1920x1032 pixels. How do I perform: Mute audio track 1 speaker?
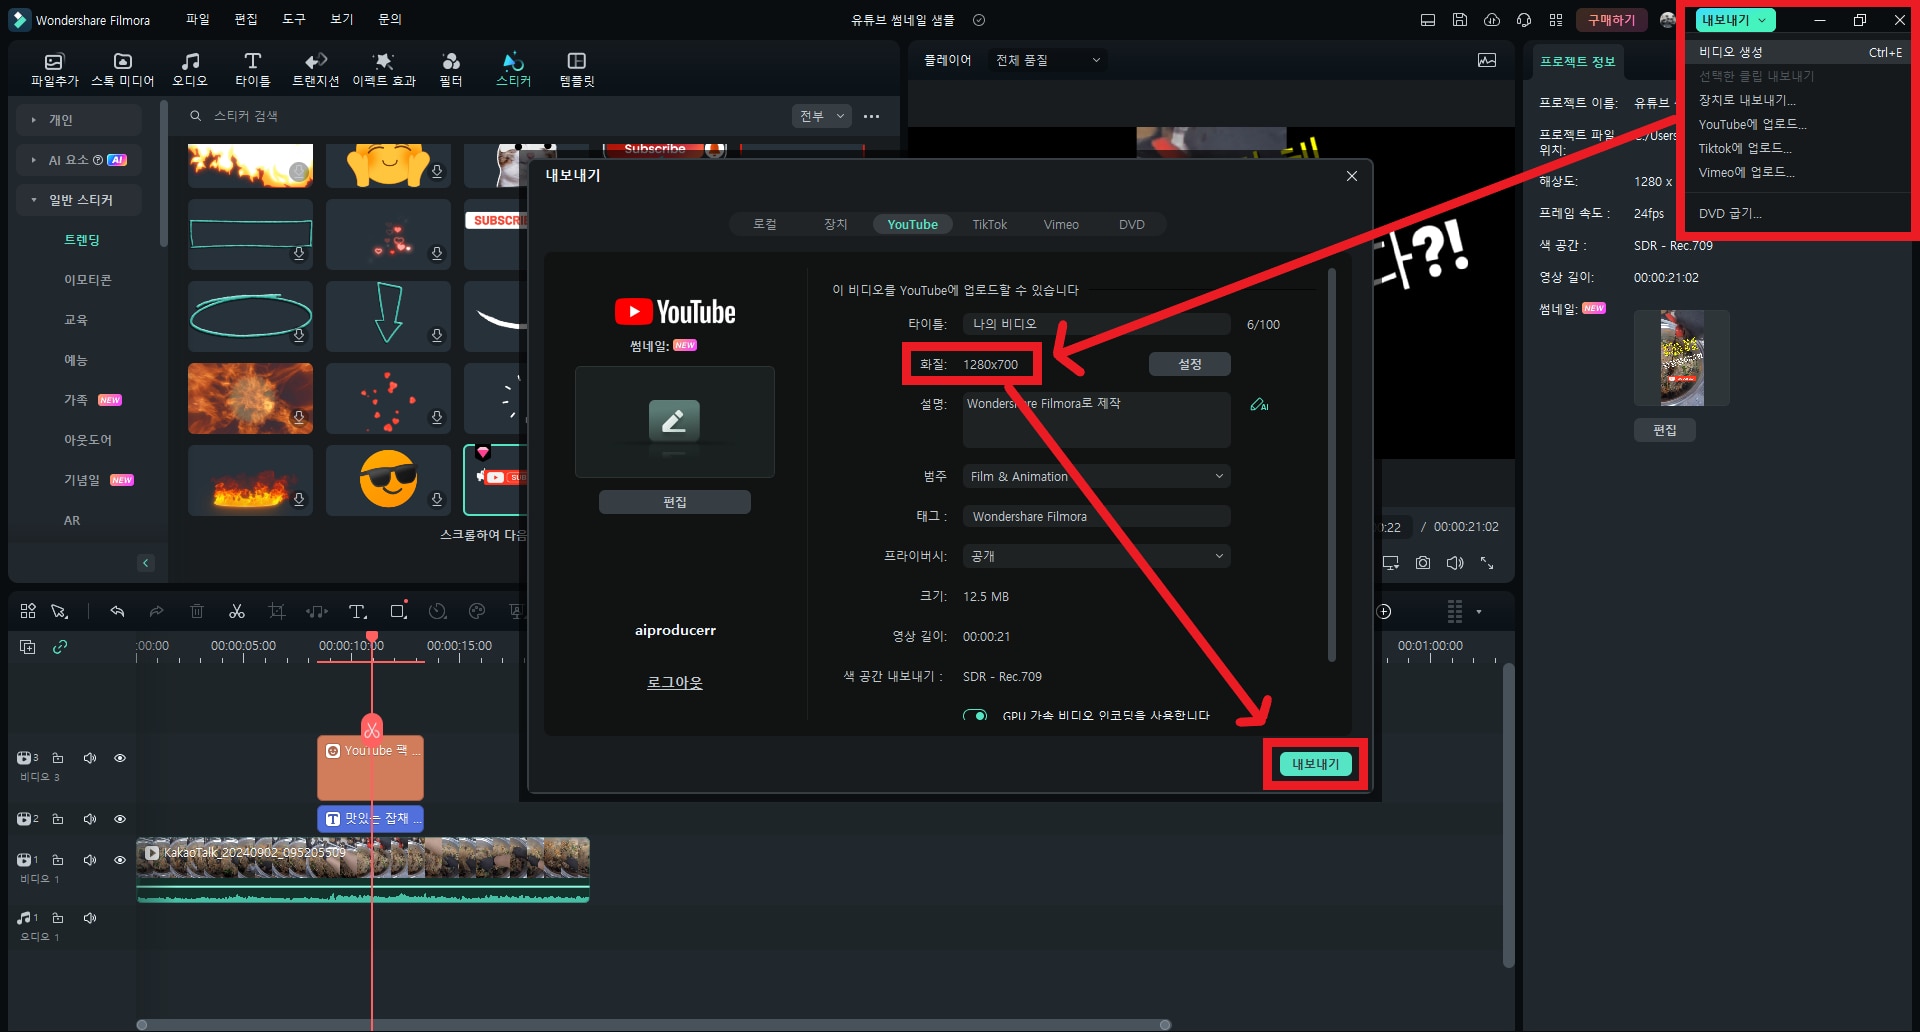[x=90, y=918]
